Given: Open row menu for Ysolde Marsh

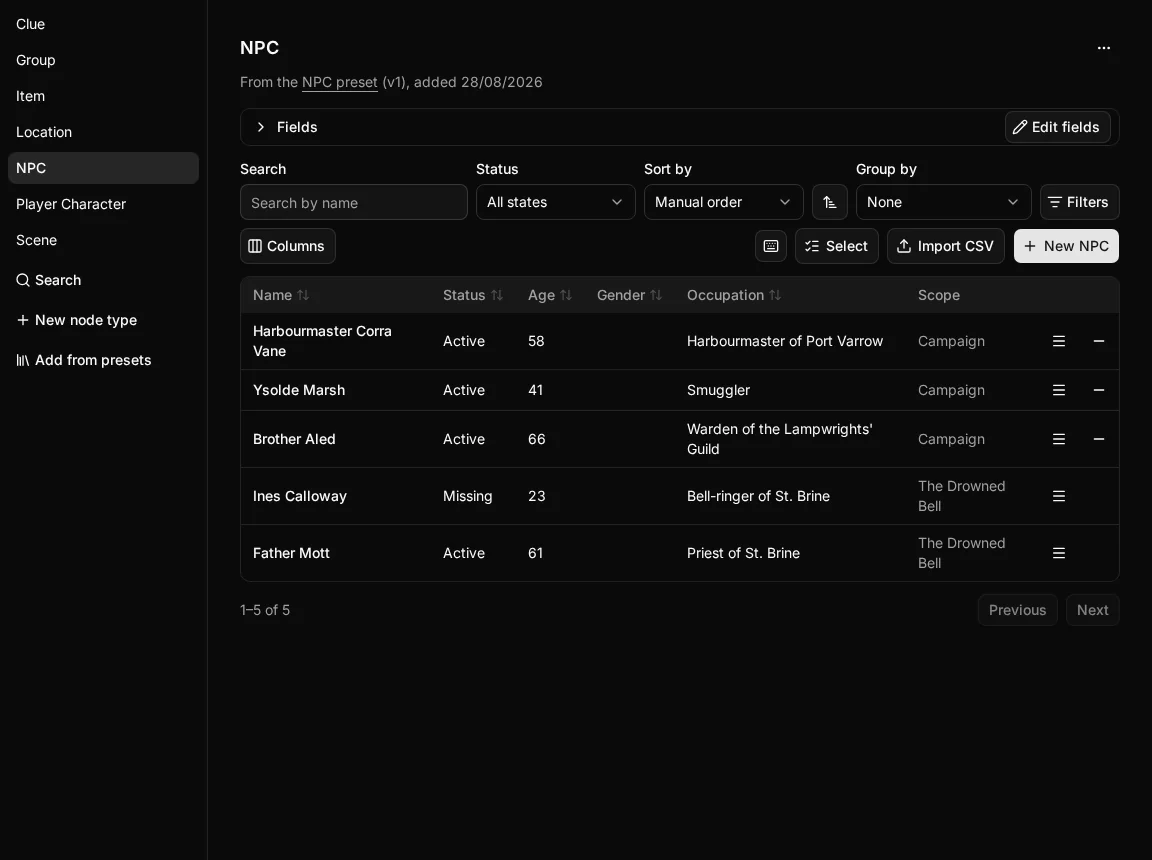Looking at the screenshot, I should pyautogui.click(x=1059, y=390).
